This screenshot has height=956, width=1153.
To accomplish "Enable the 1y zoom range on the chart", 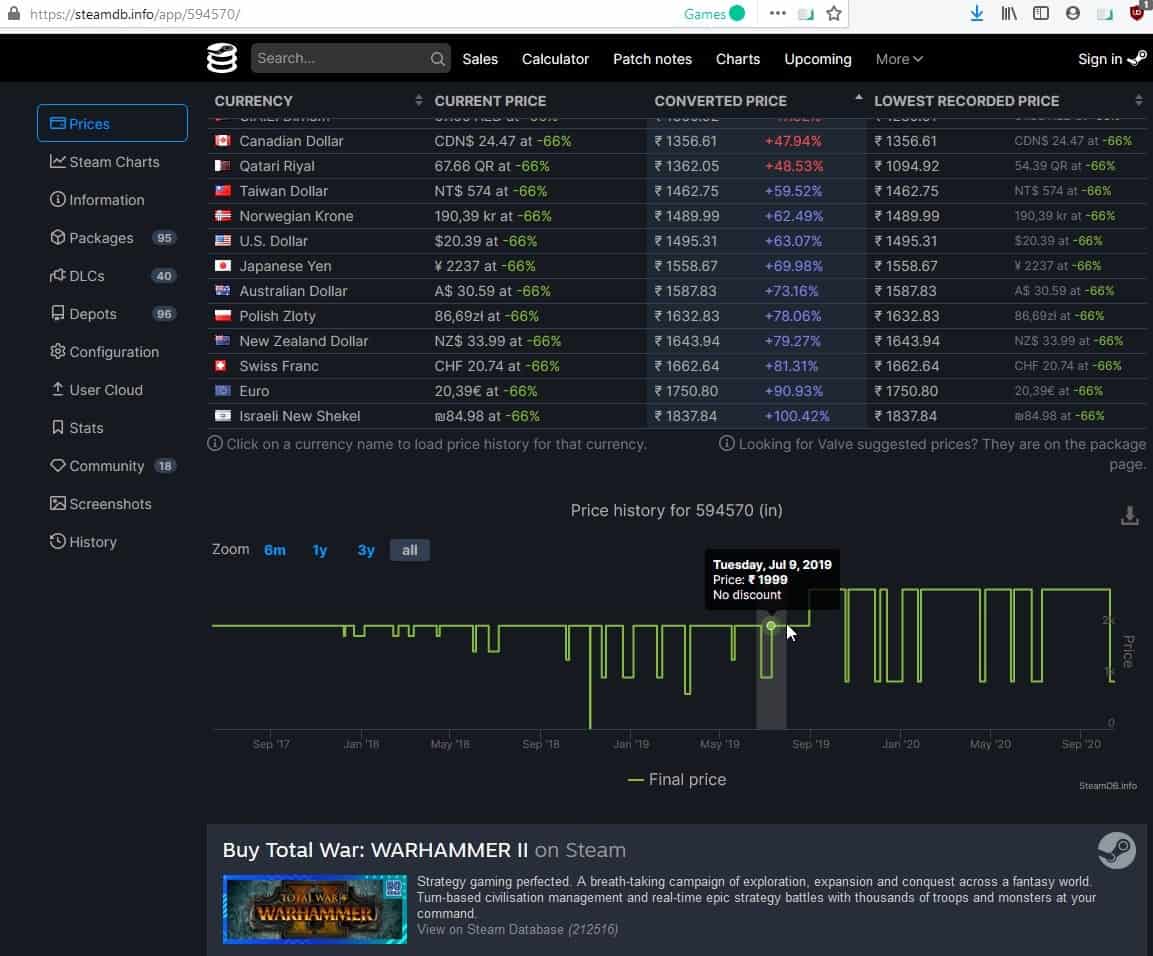I will point(320,549).
